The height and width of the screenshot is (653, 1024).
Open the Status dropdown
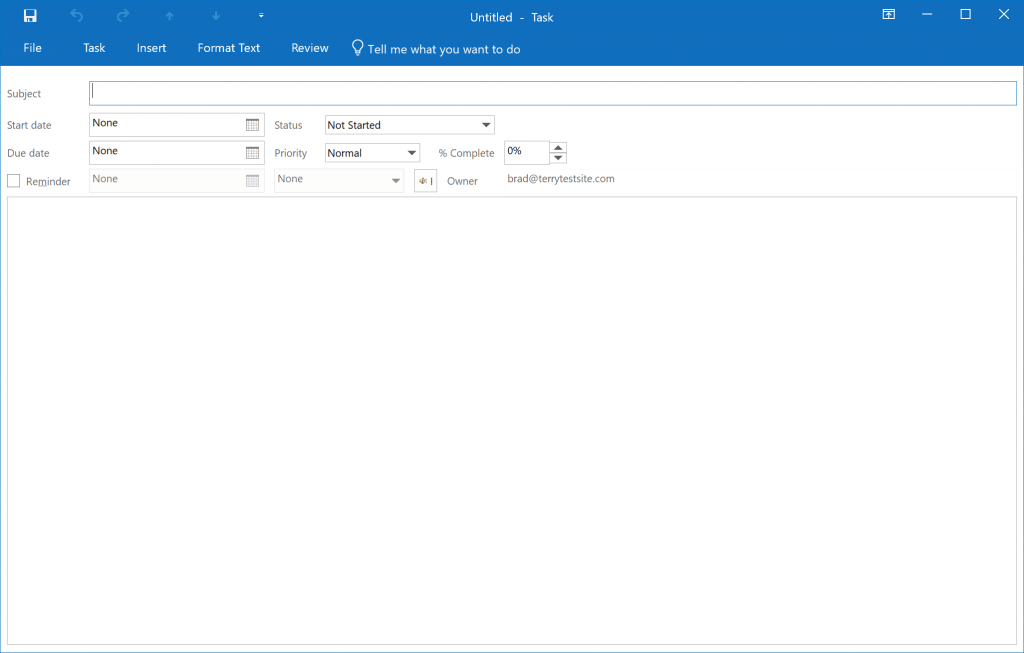coord(485,124)
